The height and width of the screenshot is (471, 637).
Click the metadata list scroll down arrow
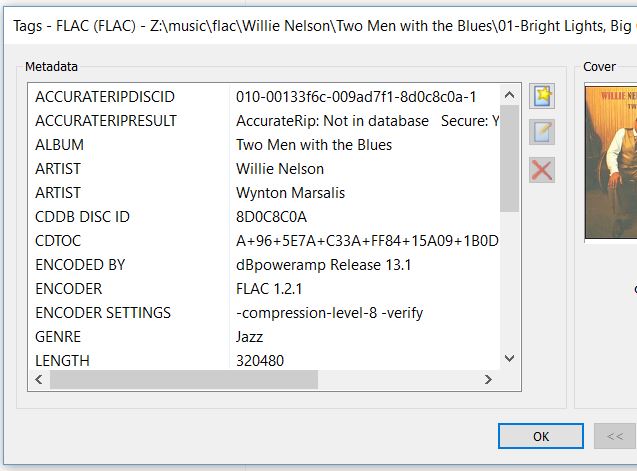509,358
